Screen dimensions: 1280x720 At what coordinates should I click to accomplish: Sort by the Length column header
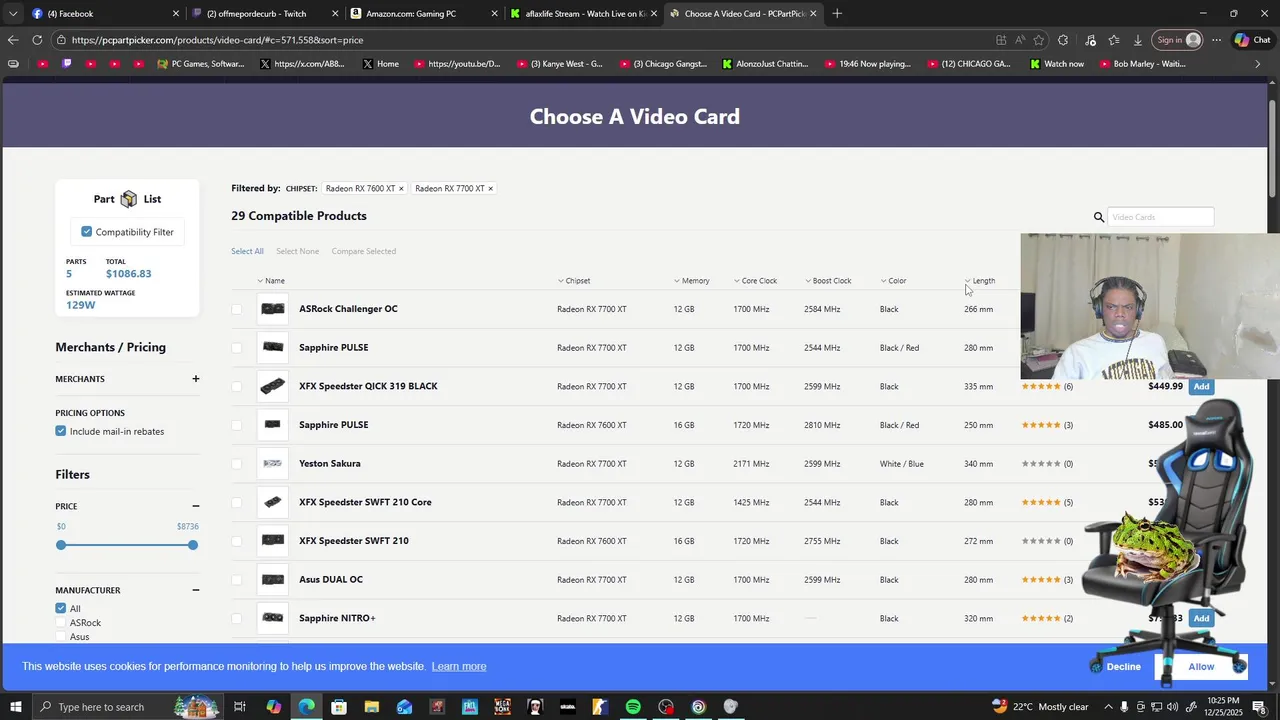tap(980, 281)
